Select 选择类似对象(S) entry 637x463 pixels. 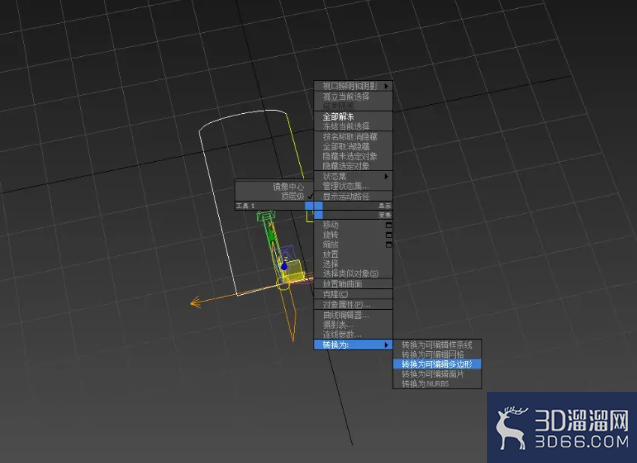tap(353, 274)
